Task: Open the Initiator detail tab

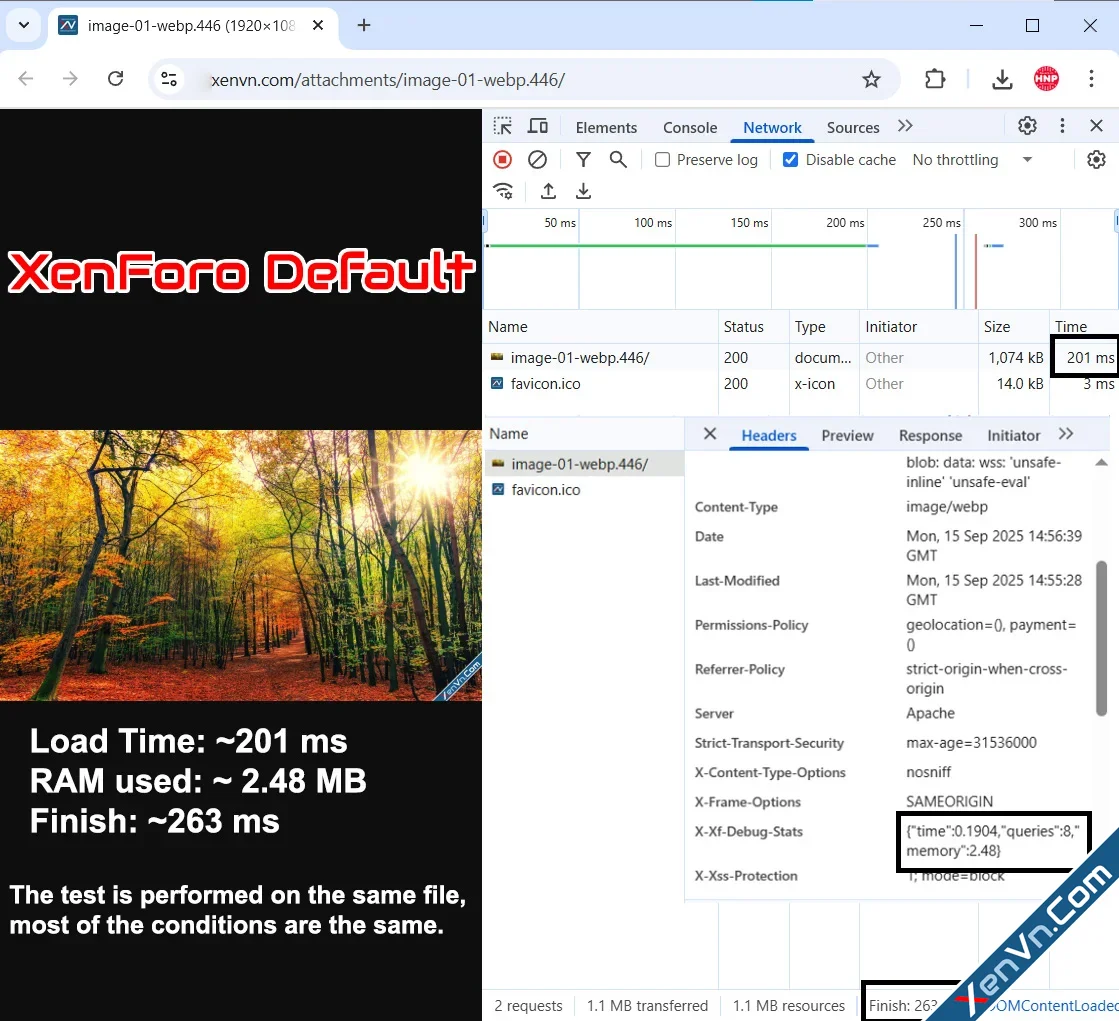Action: [1013, 435]
